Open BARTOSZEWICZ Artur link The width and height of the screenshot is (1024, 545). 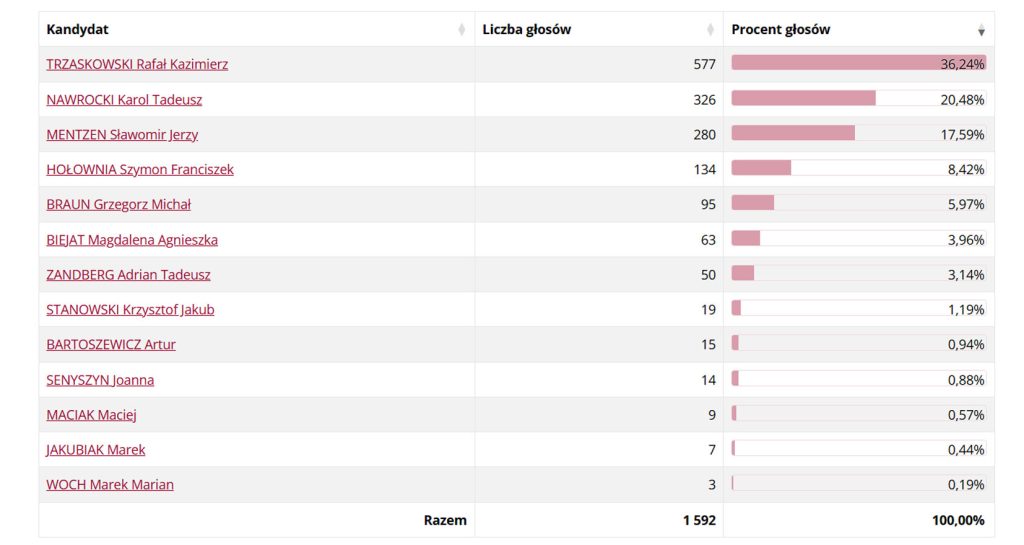coord(111,344)
